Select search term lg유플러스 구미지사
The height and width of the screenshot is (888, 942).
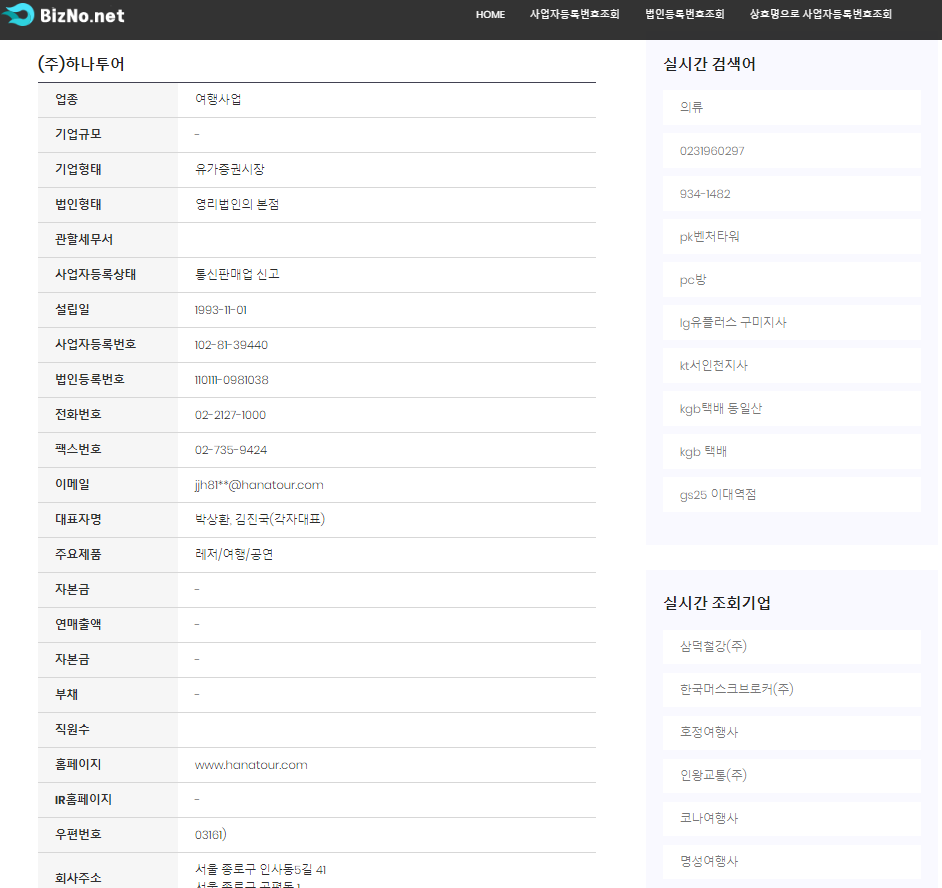(792, 323)
